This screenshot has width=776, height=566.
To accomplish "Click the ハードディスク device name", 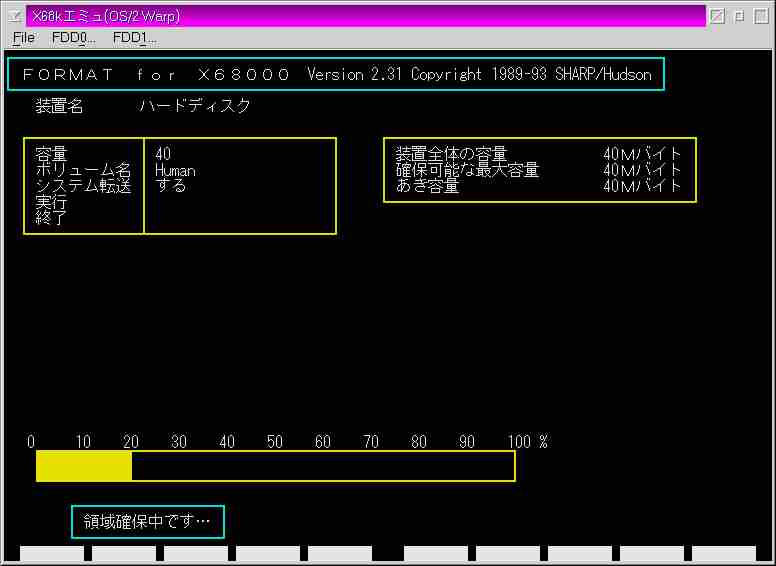I will [x=195, y=105].
